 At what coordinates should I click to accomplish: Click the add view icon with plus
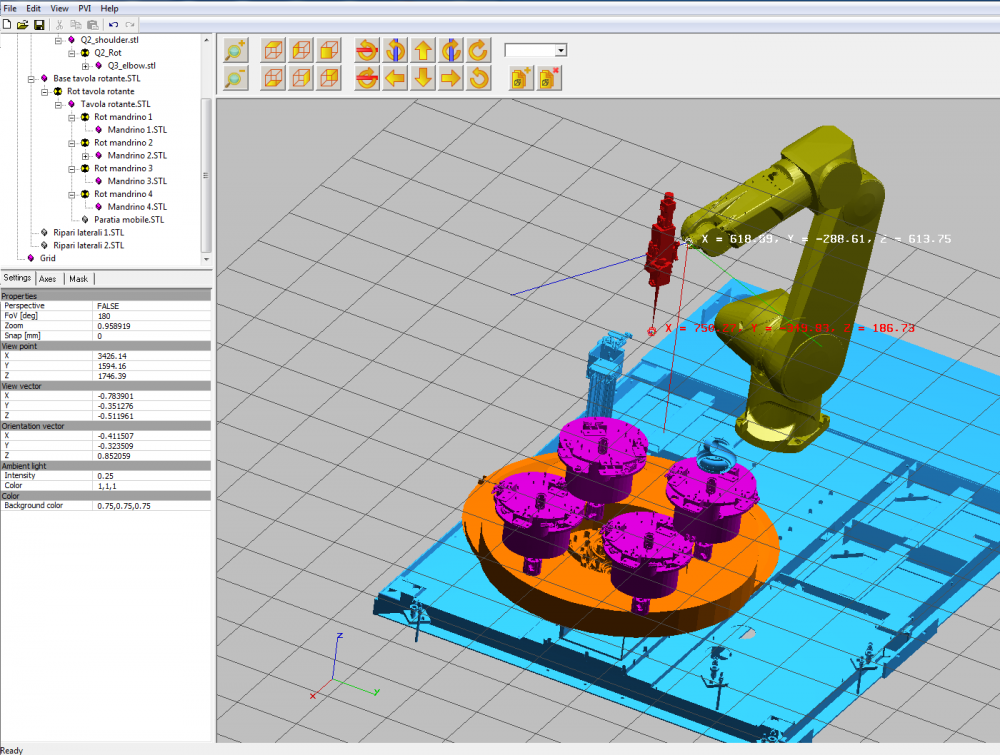point(520,78)
